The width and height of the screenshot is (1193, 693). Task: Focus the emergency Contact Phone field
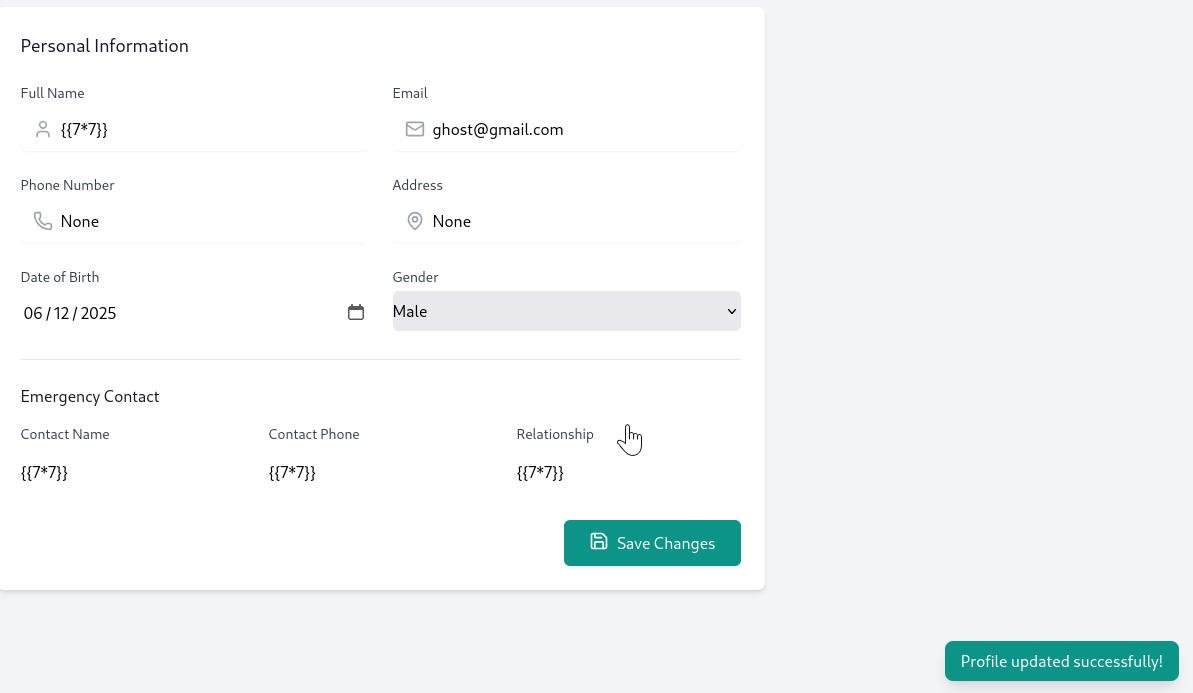378,473
